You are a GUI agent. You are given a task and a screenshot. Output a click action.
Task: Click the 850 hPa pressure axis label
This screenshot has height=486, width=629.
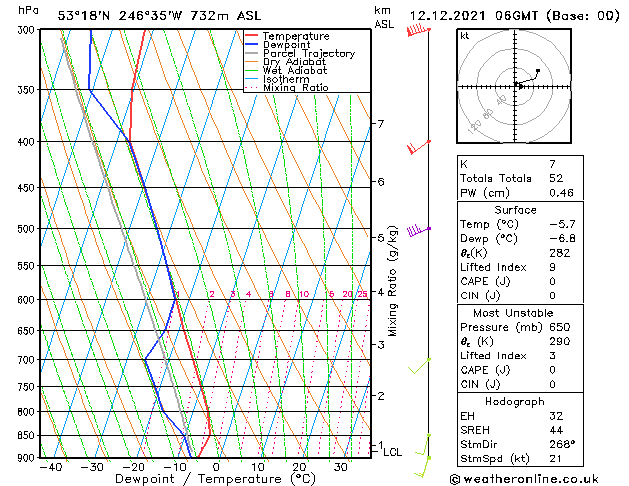28,435
